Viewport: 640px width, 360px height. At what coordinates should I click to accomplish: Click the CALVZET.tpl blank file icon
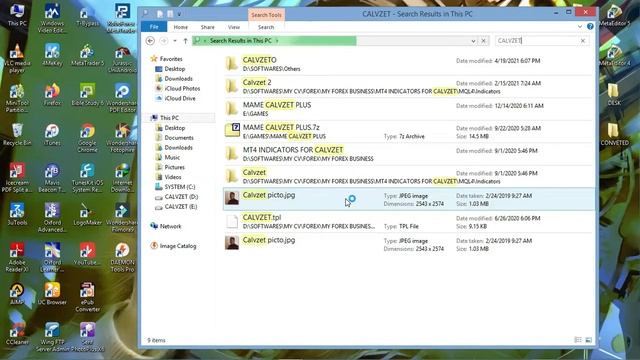232,221
